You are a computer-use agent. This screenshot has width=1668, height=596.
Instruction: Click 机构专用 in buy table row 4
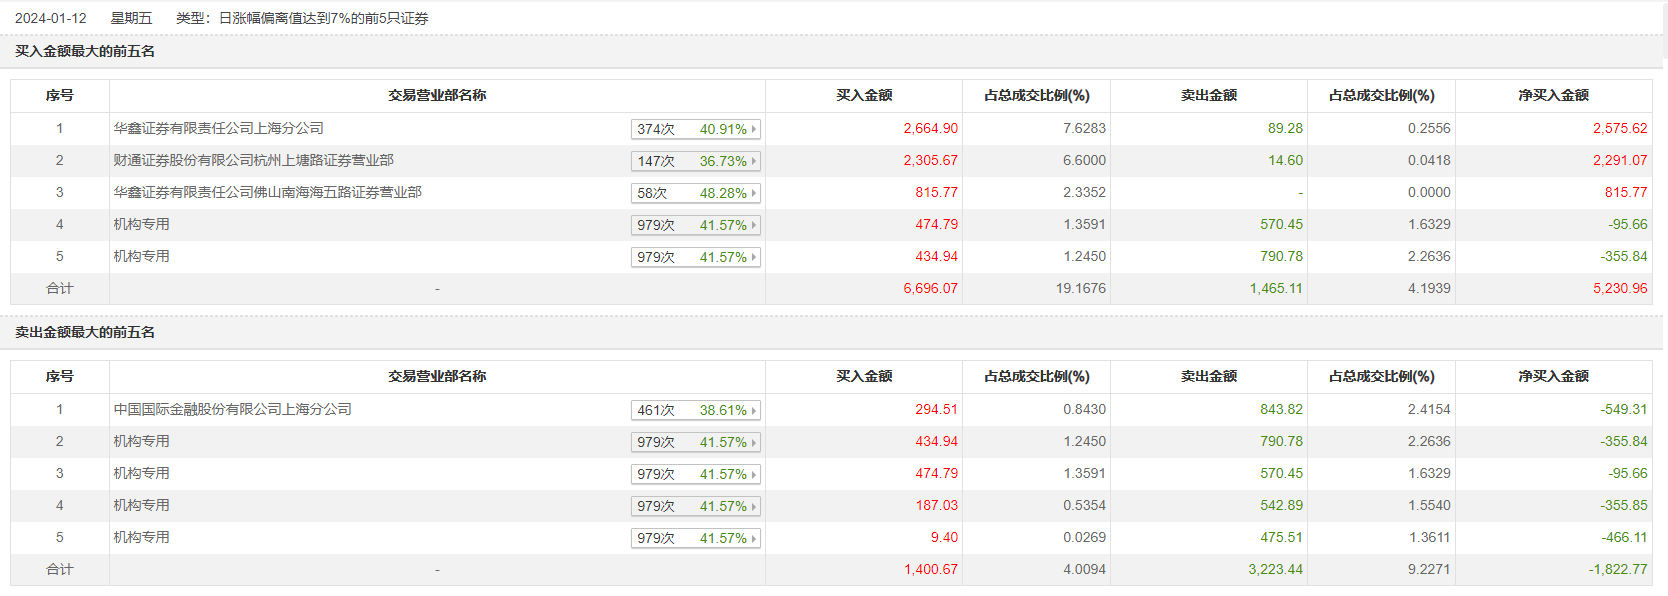(141, 224)
